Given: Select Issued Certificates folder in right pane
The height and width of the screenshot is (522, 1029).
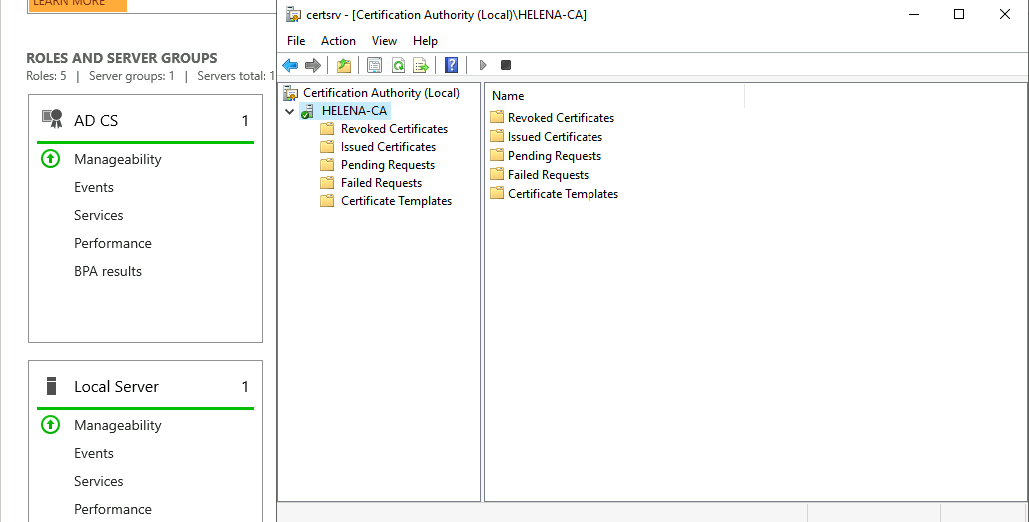Looking at the screenshot, I should [554, 137].
